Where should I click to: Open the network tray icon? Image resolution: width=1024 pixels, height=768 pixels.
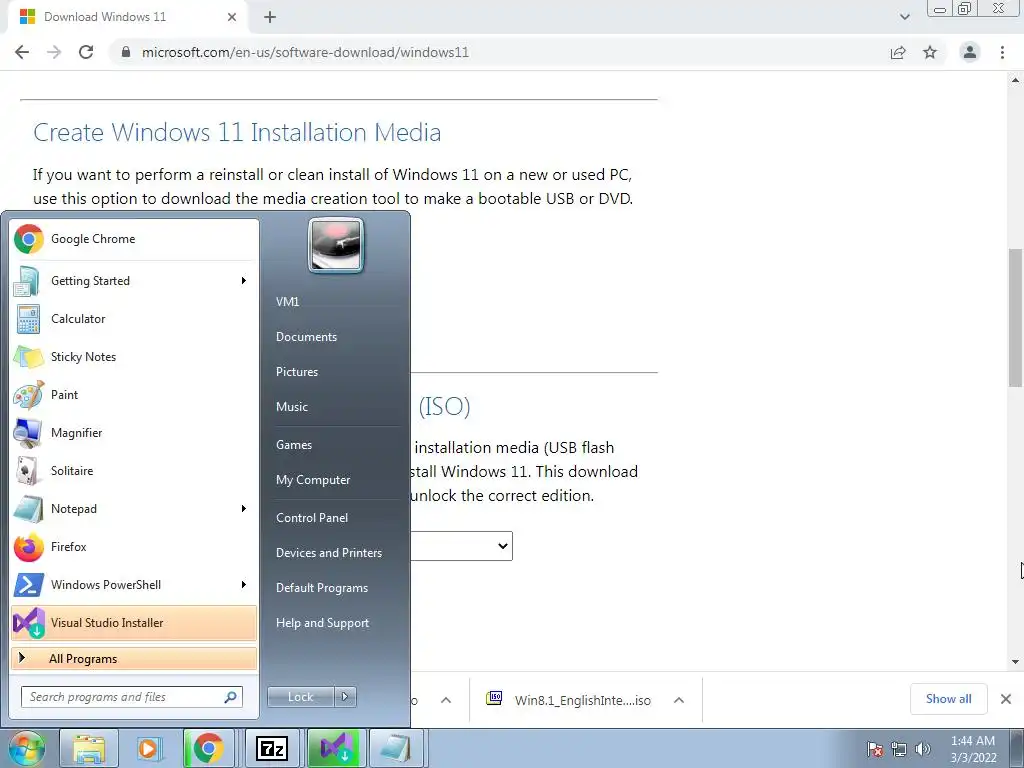tap(899, 749)
